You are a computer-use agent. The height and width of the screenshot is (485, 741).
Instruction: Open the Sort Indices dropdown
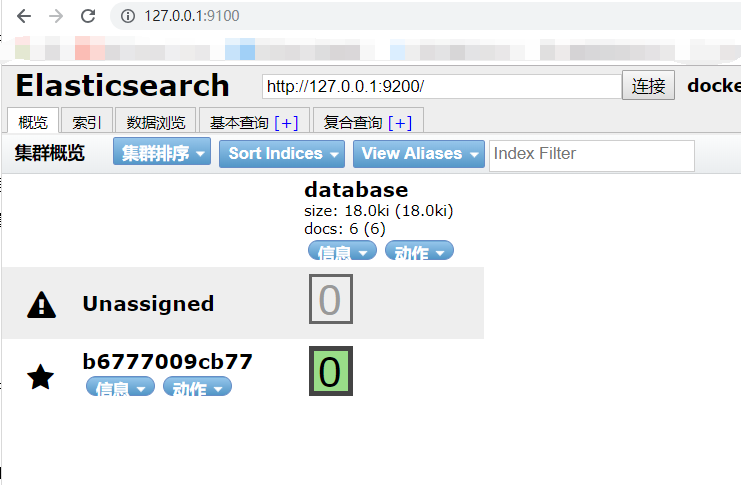tap(282, 154)
